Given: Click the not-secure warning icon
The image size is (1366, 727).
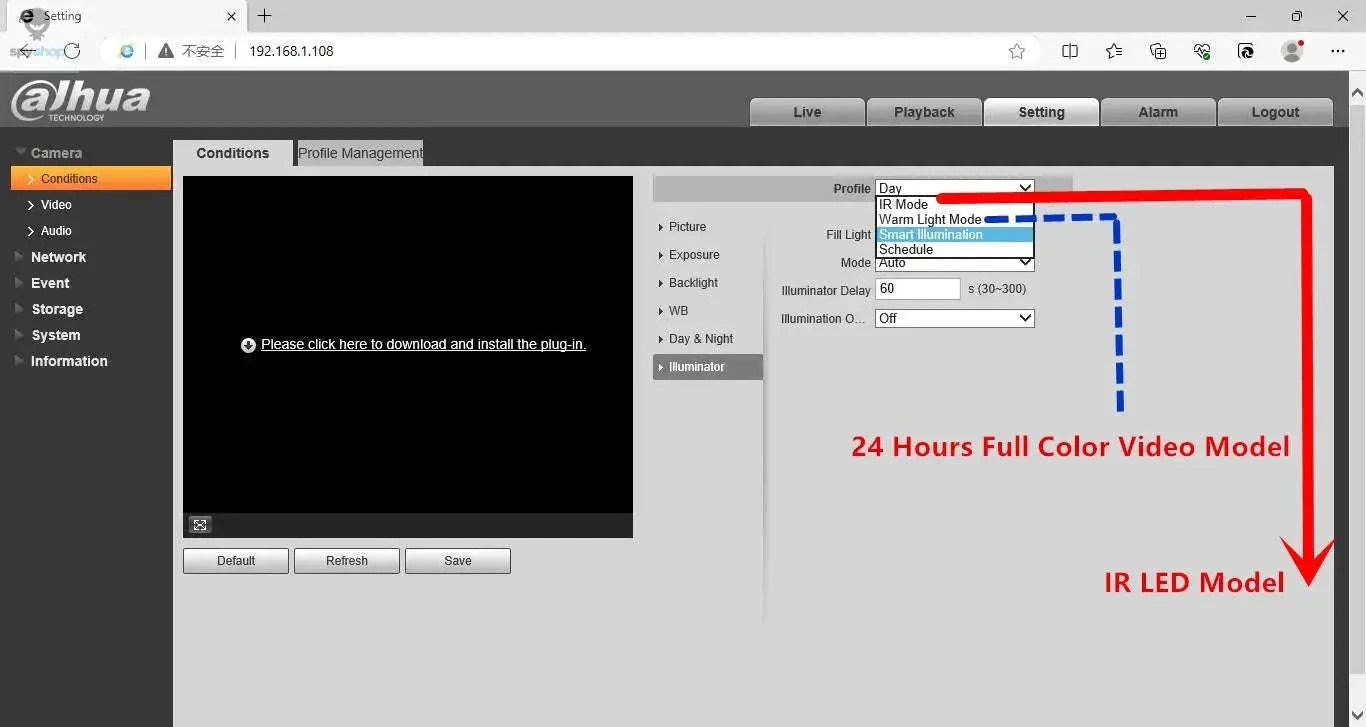Looking at the screenshot, I should pyautogui.click(x=166, y=51).
